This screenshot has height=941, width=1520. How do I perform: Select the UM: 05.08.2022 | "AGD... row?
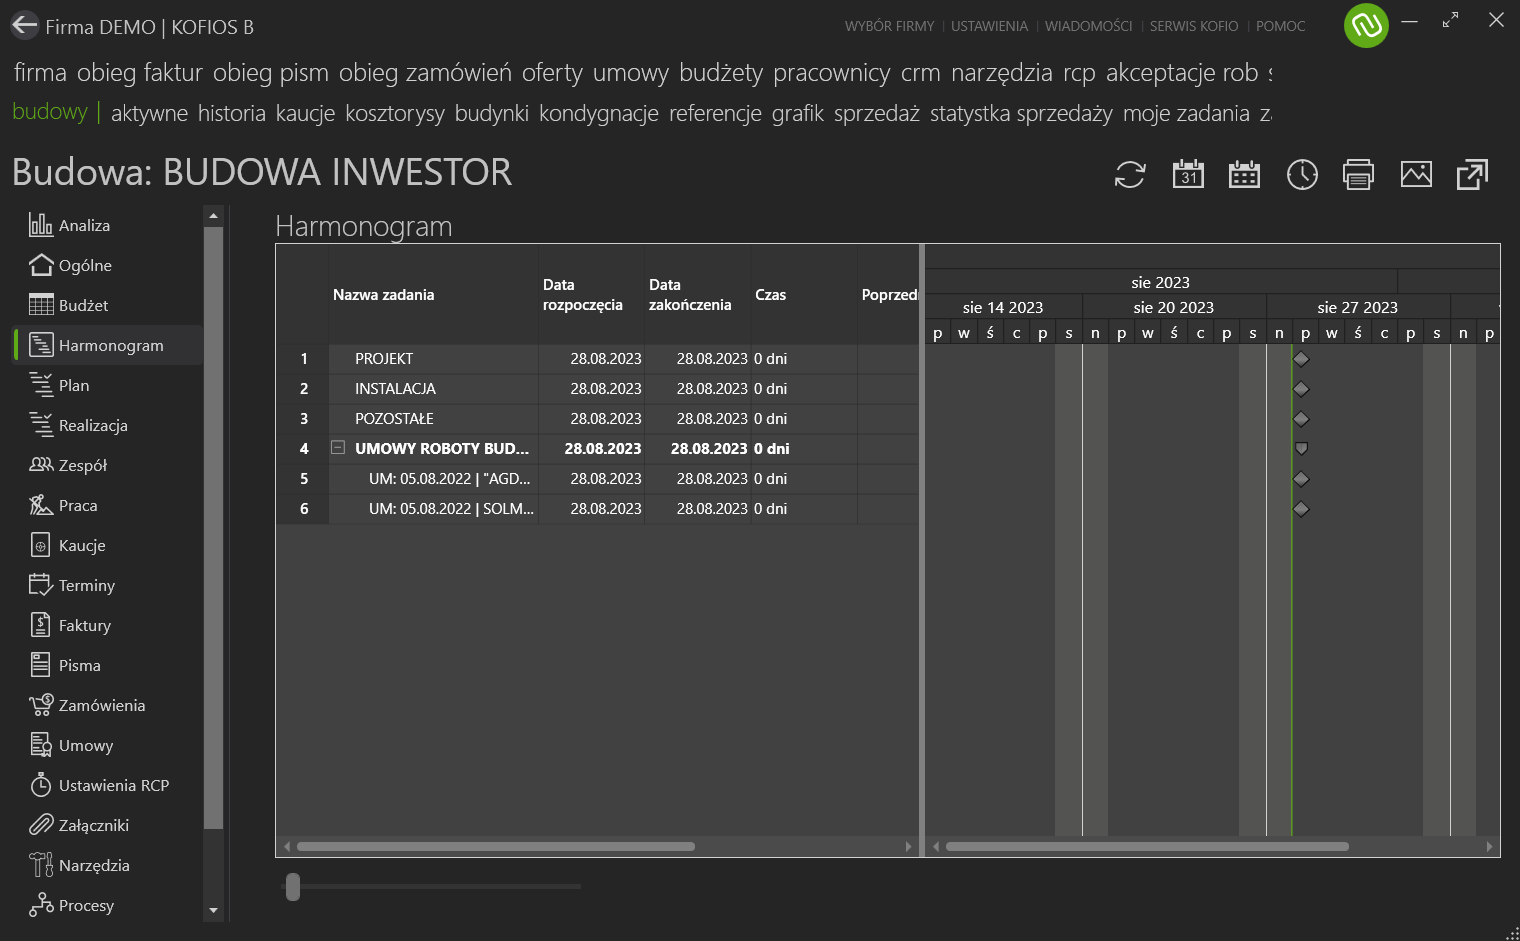[x=597, y=479]
